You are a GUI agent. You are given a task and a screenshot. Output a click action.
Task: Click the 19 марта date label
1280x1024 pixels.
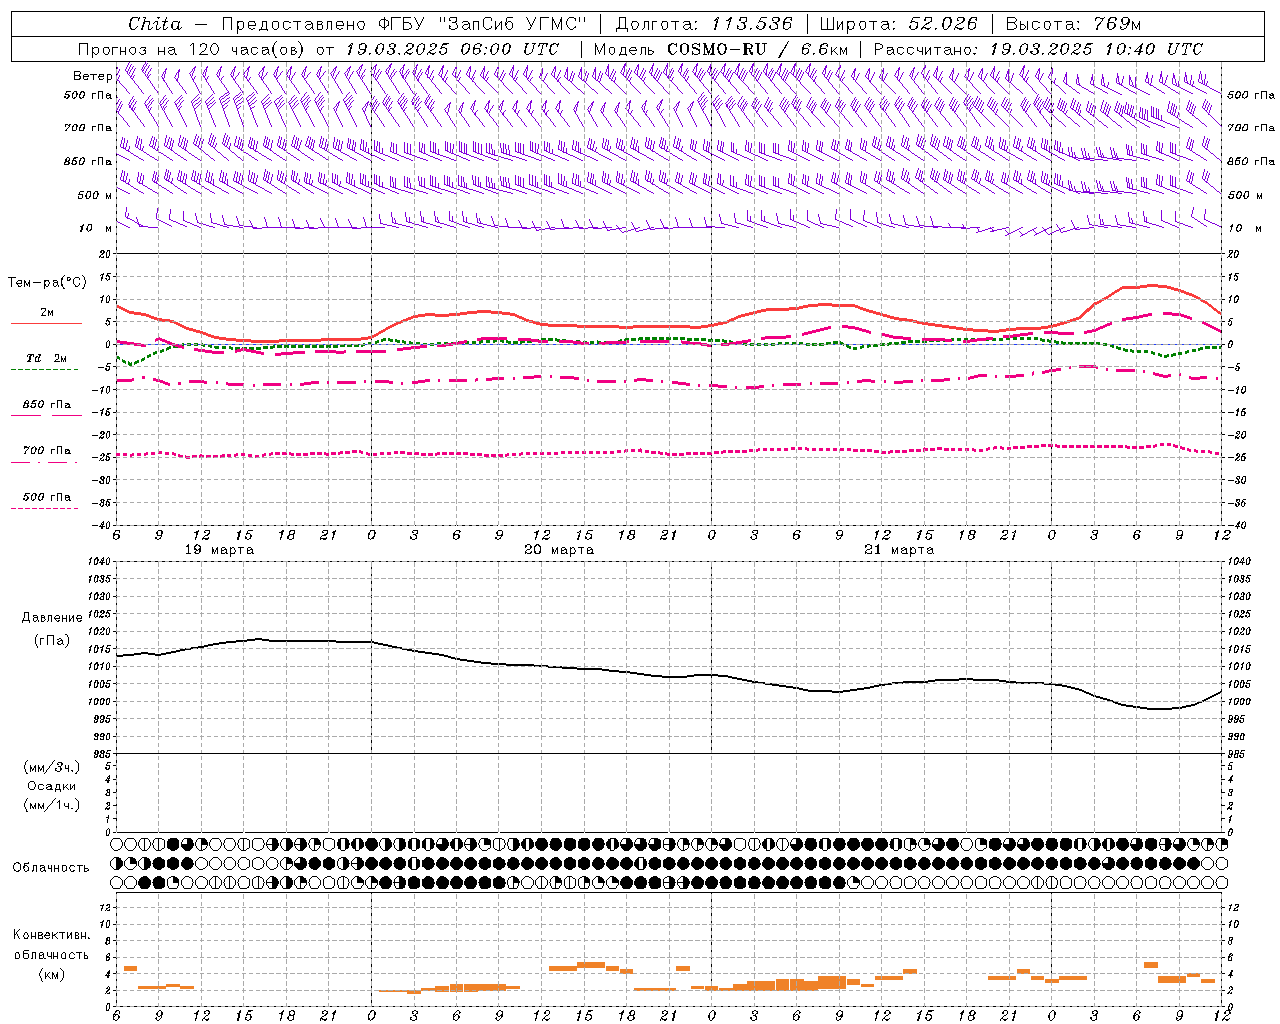pyautogui.click(x=220, y=550)
